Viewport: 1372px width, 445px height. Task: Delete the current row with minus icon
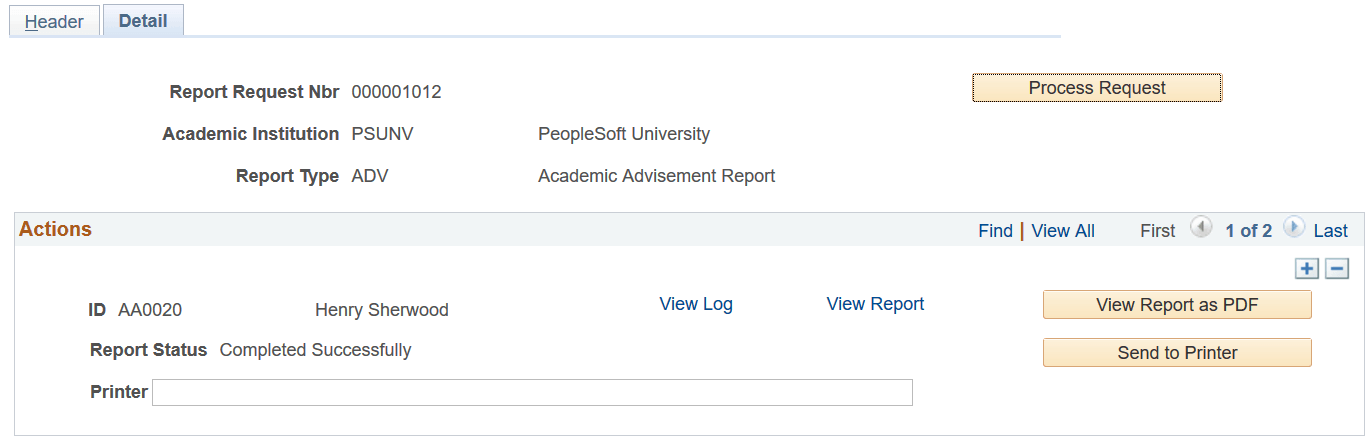coord(1337,269)
